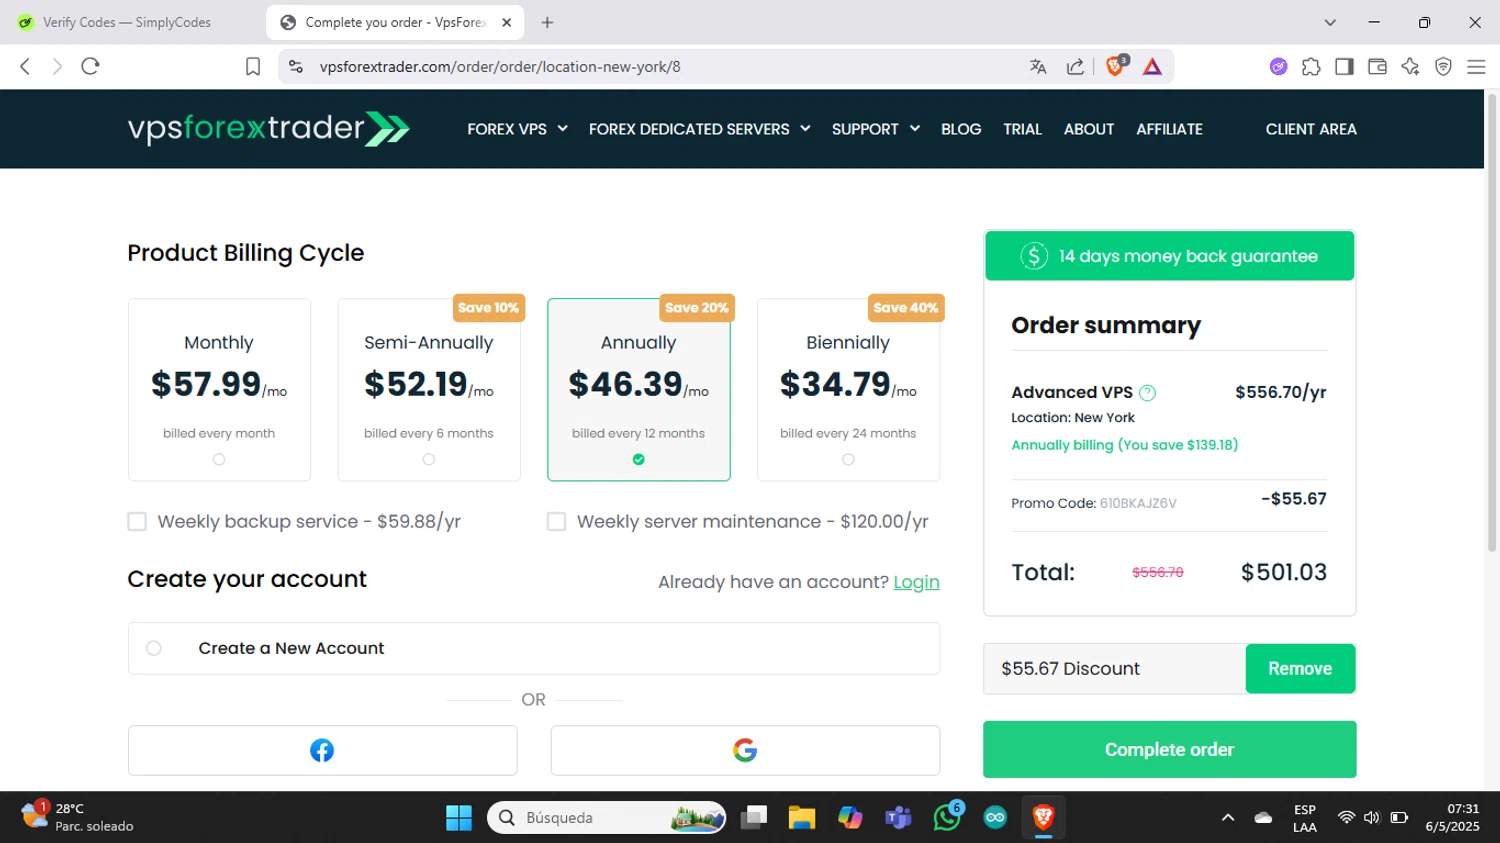
Task: Click the ESP LAA language indicator
Action: [1304, 818]
